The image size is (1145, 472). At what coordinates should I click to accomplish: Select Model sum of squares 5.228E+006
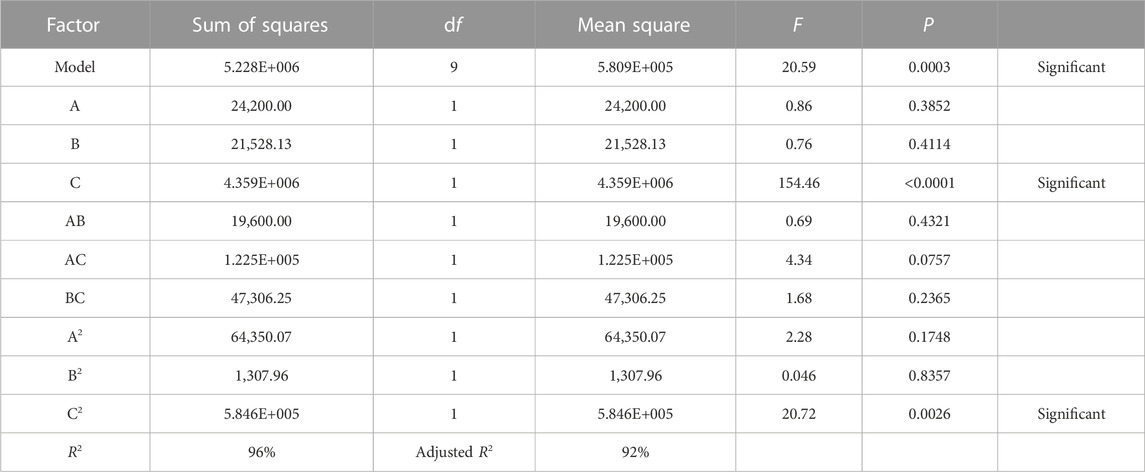pyautogui.click(x=261, y=68)
